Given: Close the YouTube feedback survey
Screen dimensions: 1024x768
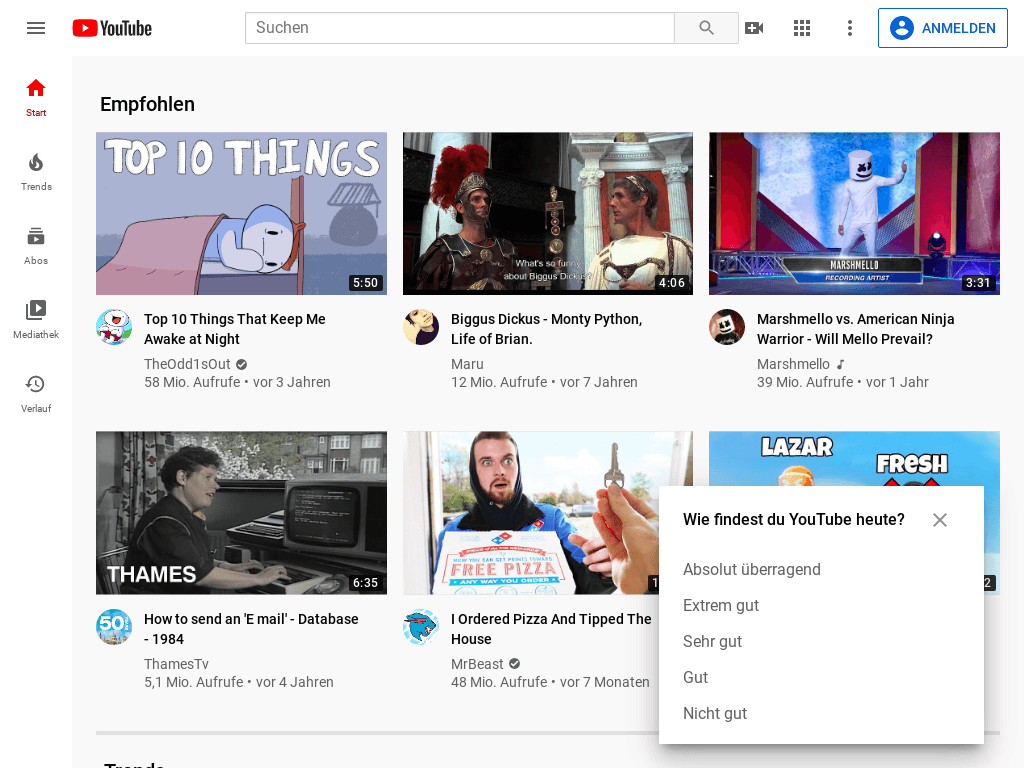Looking at the screenshot, I should [x=940, y=520].
